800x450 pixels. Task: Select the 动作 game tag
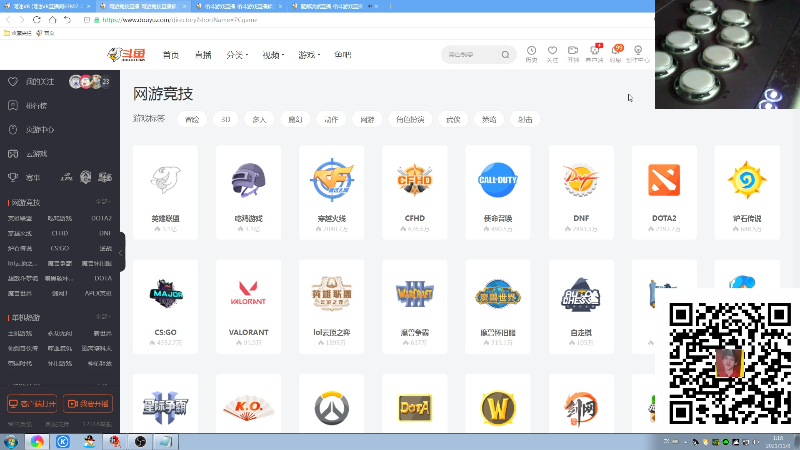point(331,119)
